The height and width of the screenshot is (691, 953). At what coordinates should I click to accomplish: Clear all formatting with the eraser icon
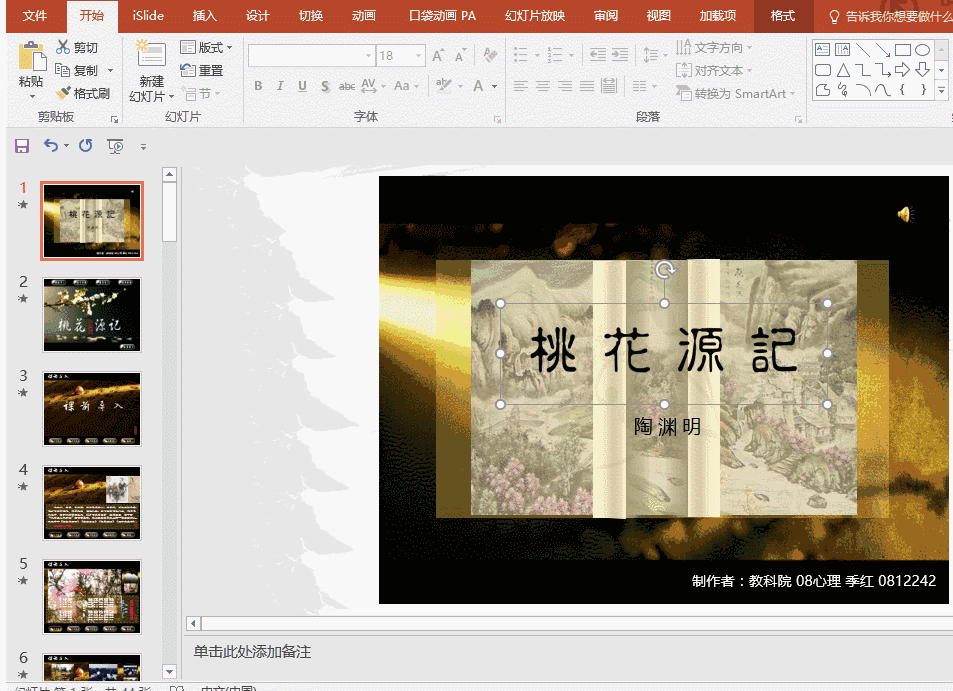[490, 55]
